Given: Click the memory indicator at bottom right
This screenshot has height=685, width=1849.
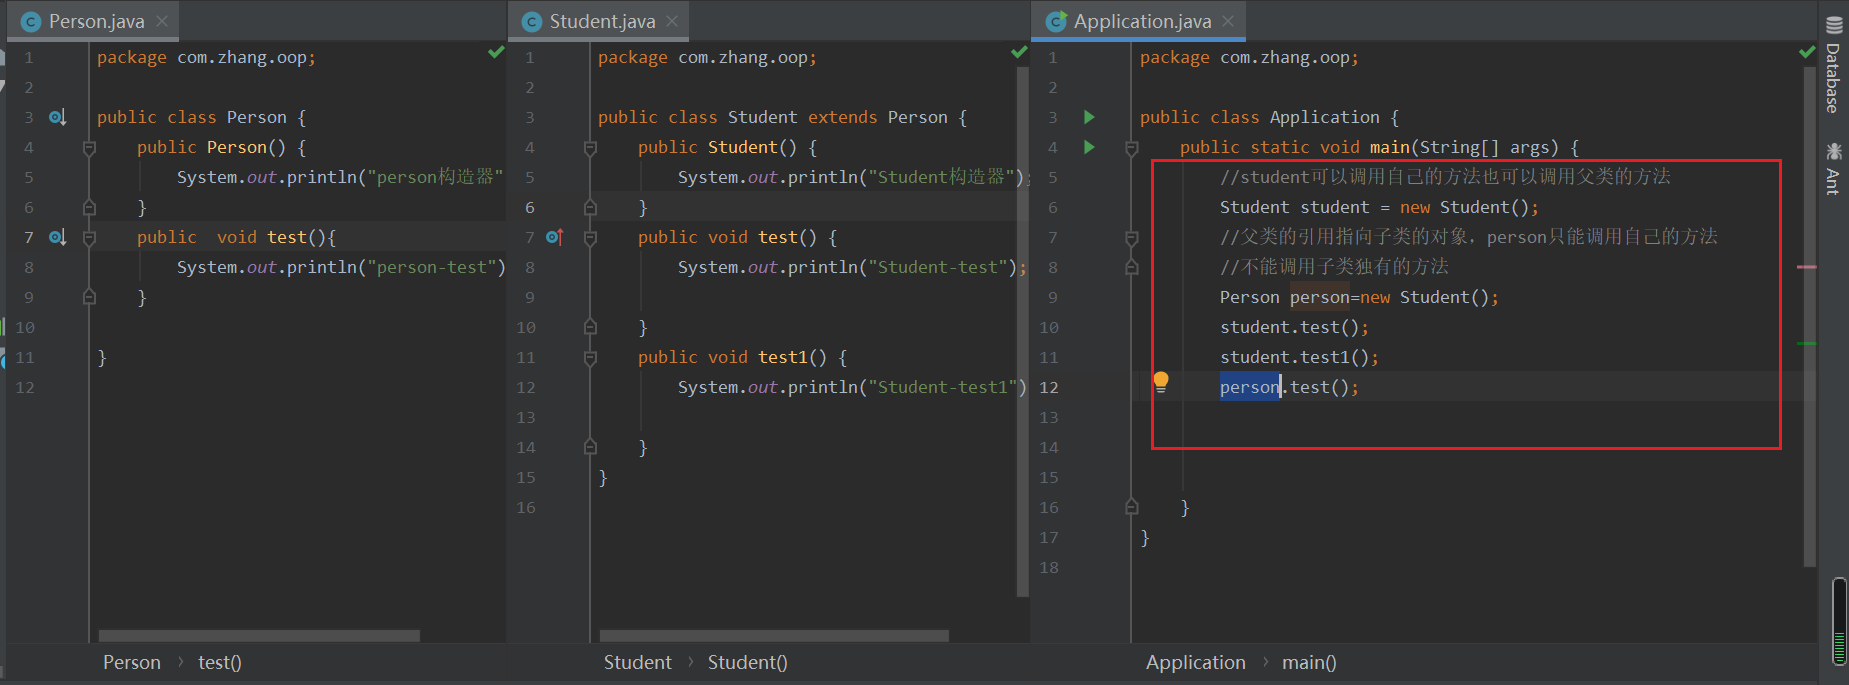Looking at the screenshot, I should pos(1839,620).
